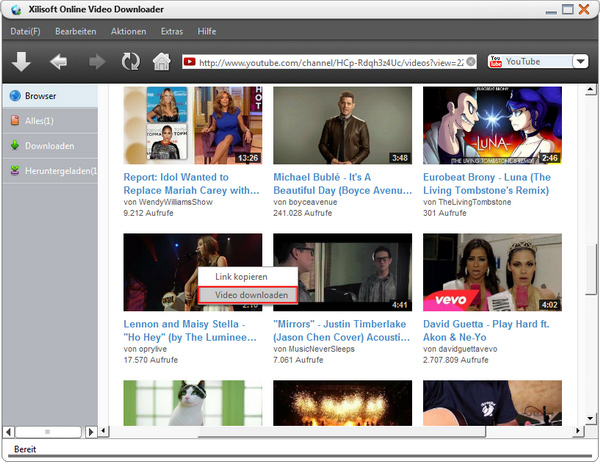
Task: Open the Report: Idol Wanted video link
Action: click(191, 184)
